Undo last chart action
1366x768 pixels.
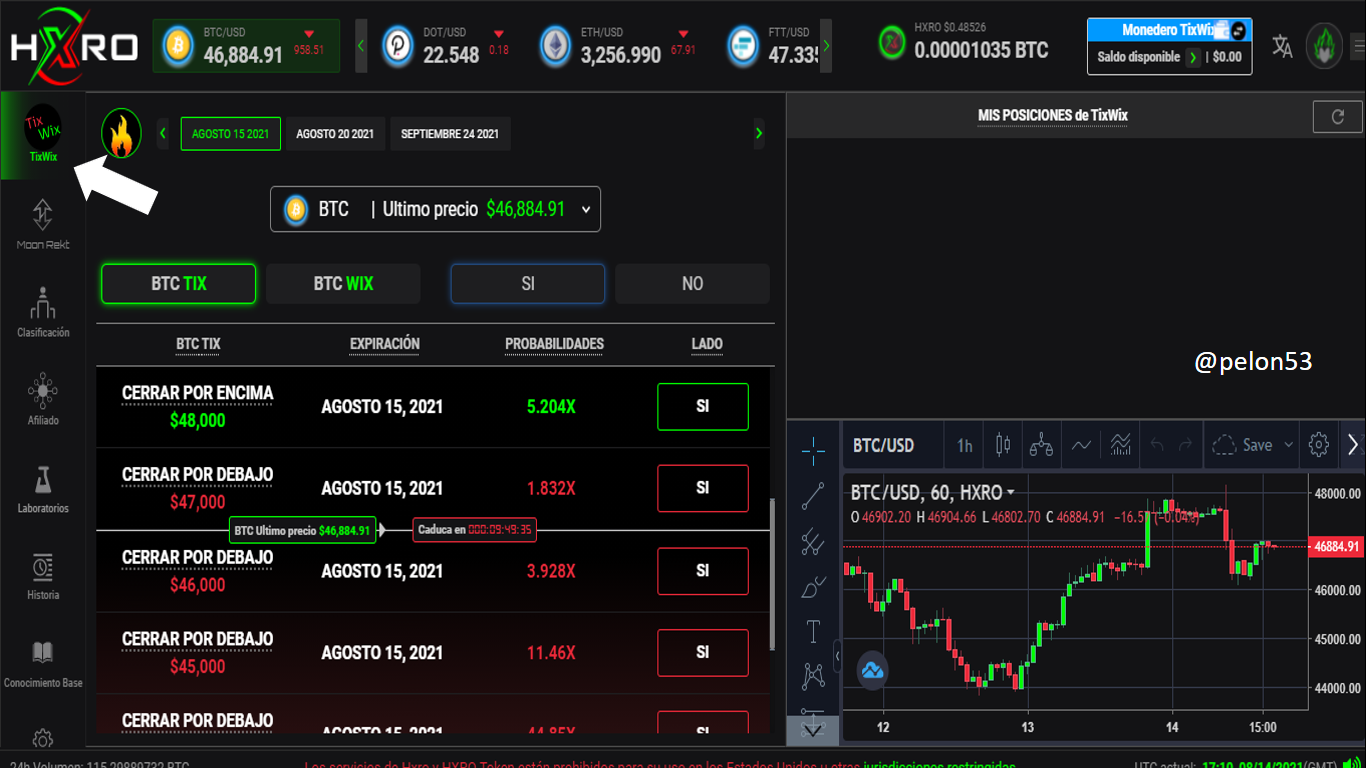[x=1157, y=445]
